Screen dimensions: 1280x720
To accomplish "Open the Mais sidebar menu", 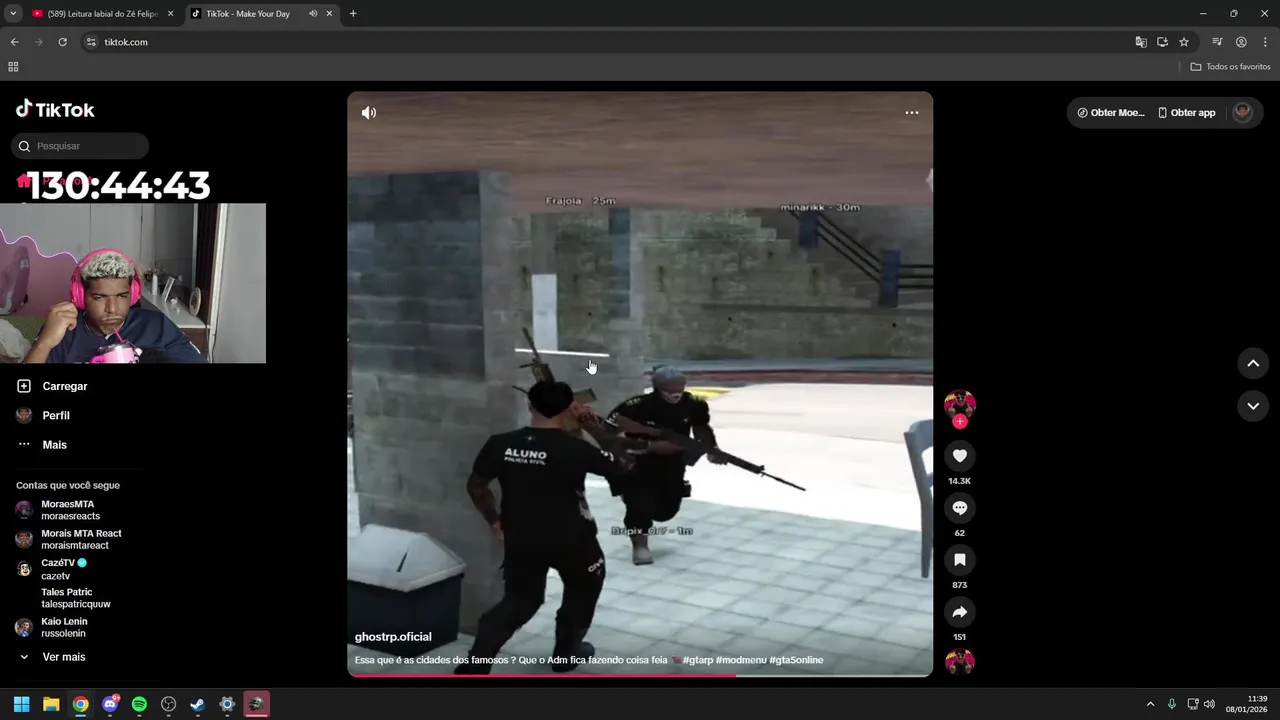I will click(x=42, y=445).
